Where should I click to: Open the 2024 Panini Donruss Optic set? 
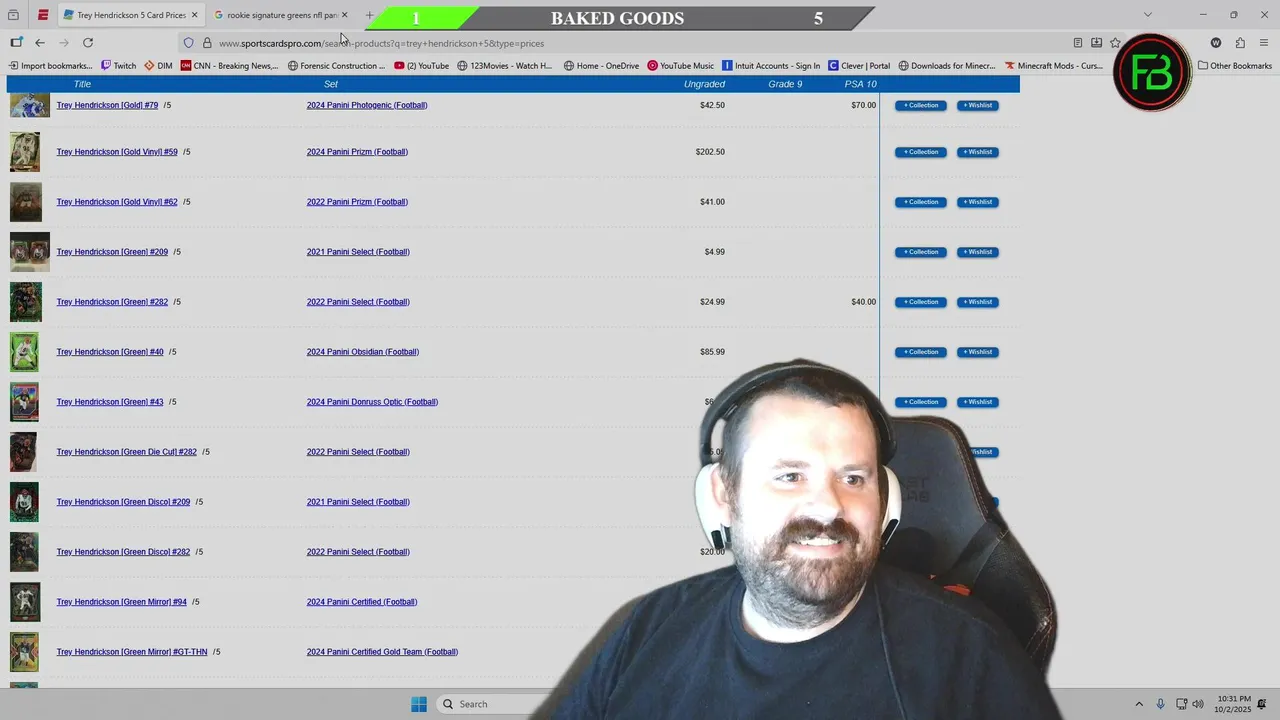(372, 402)
